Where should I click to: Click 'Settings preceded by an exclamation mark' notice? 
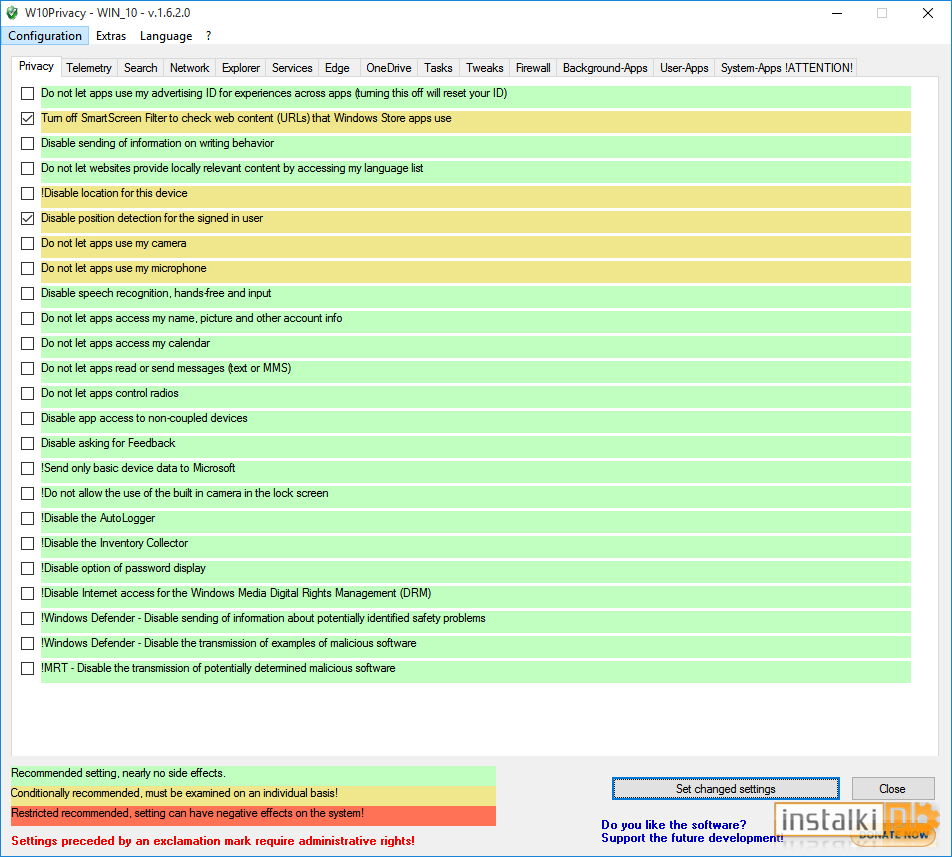[x=212, y=841]
